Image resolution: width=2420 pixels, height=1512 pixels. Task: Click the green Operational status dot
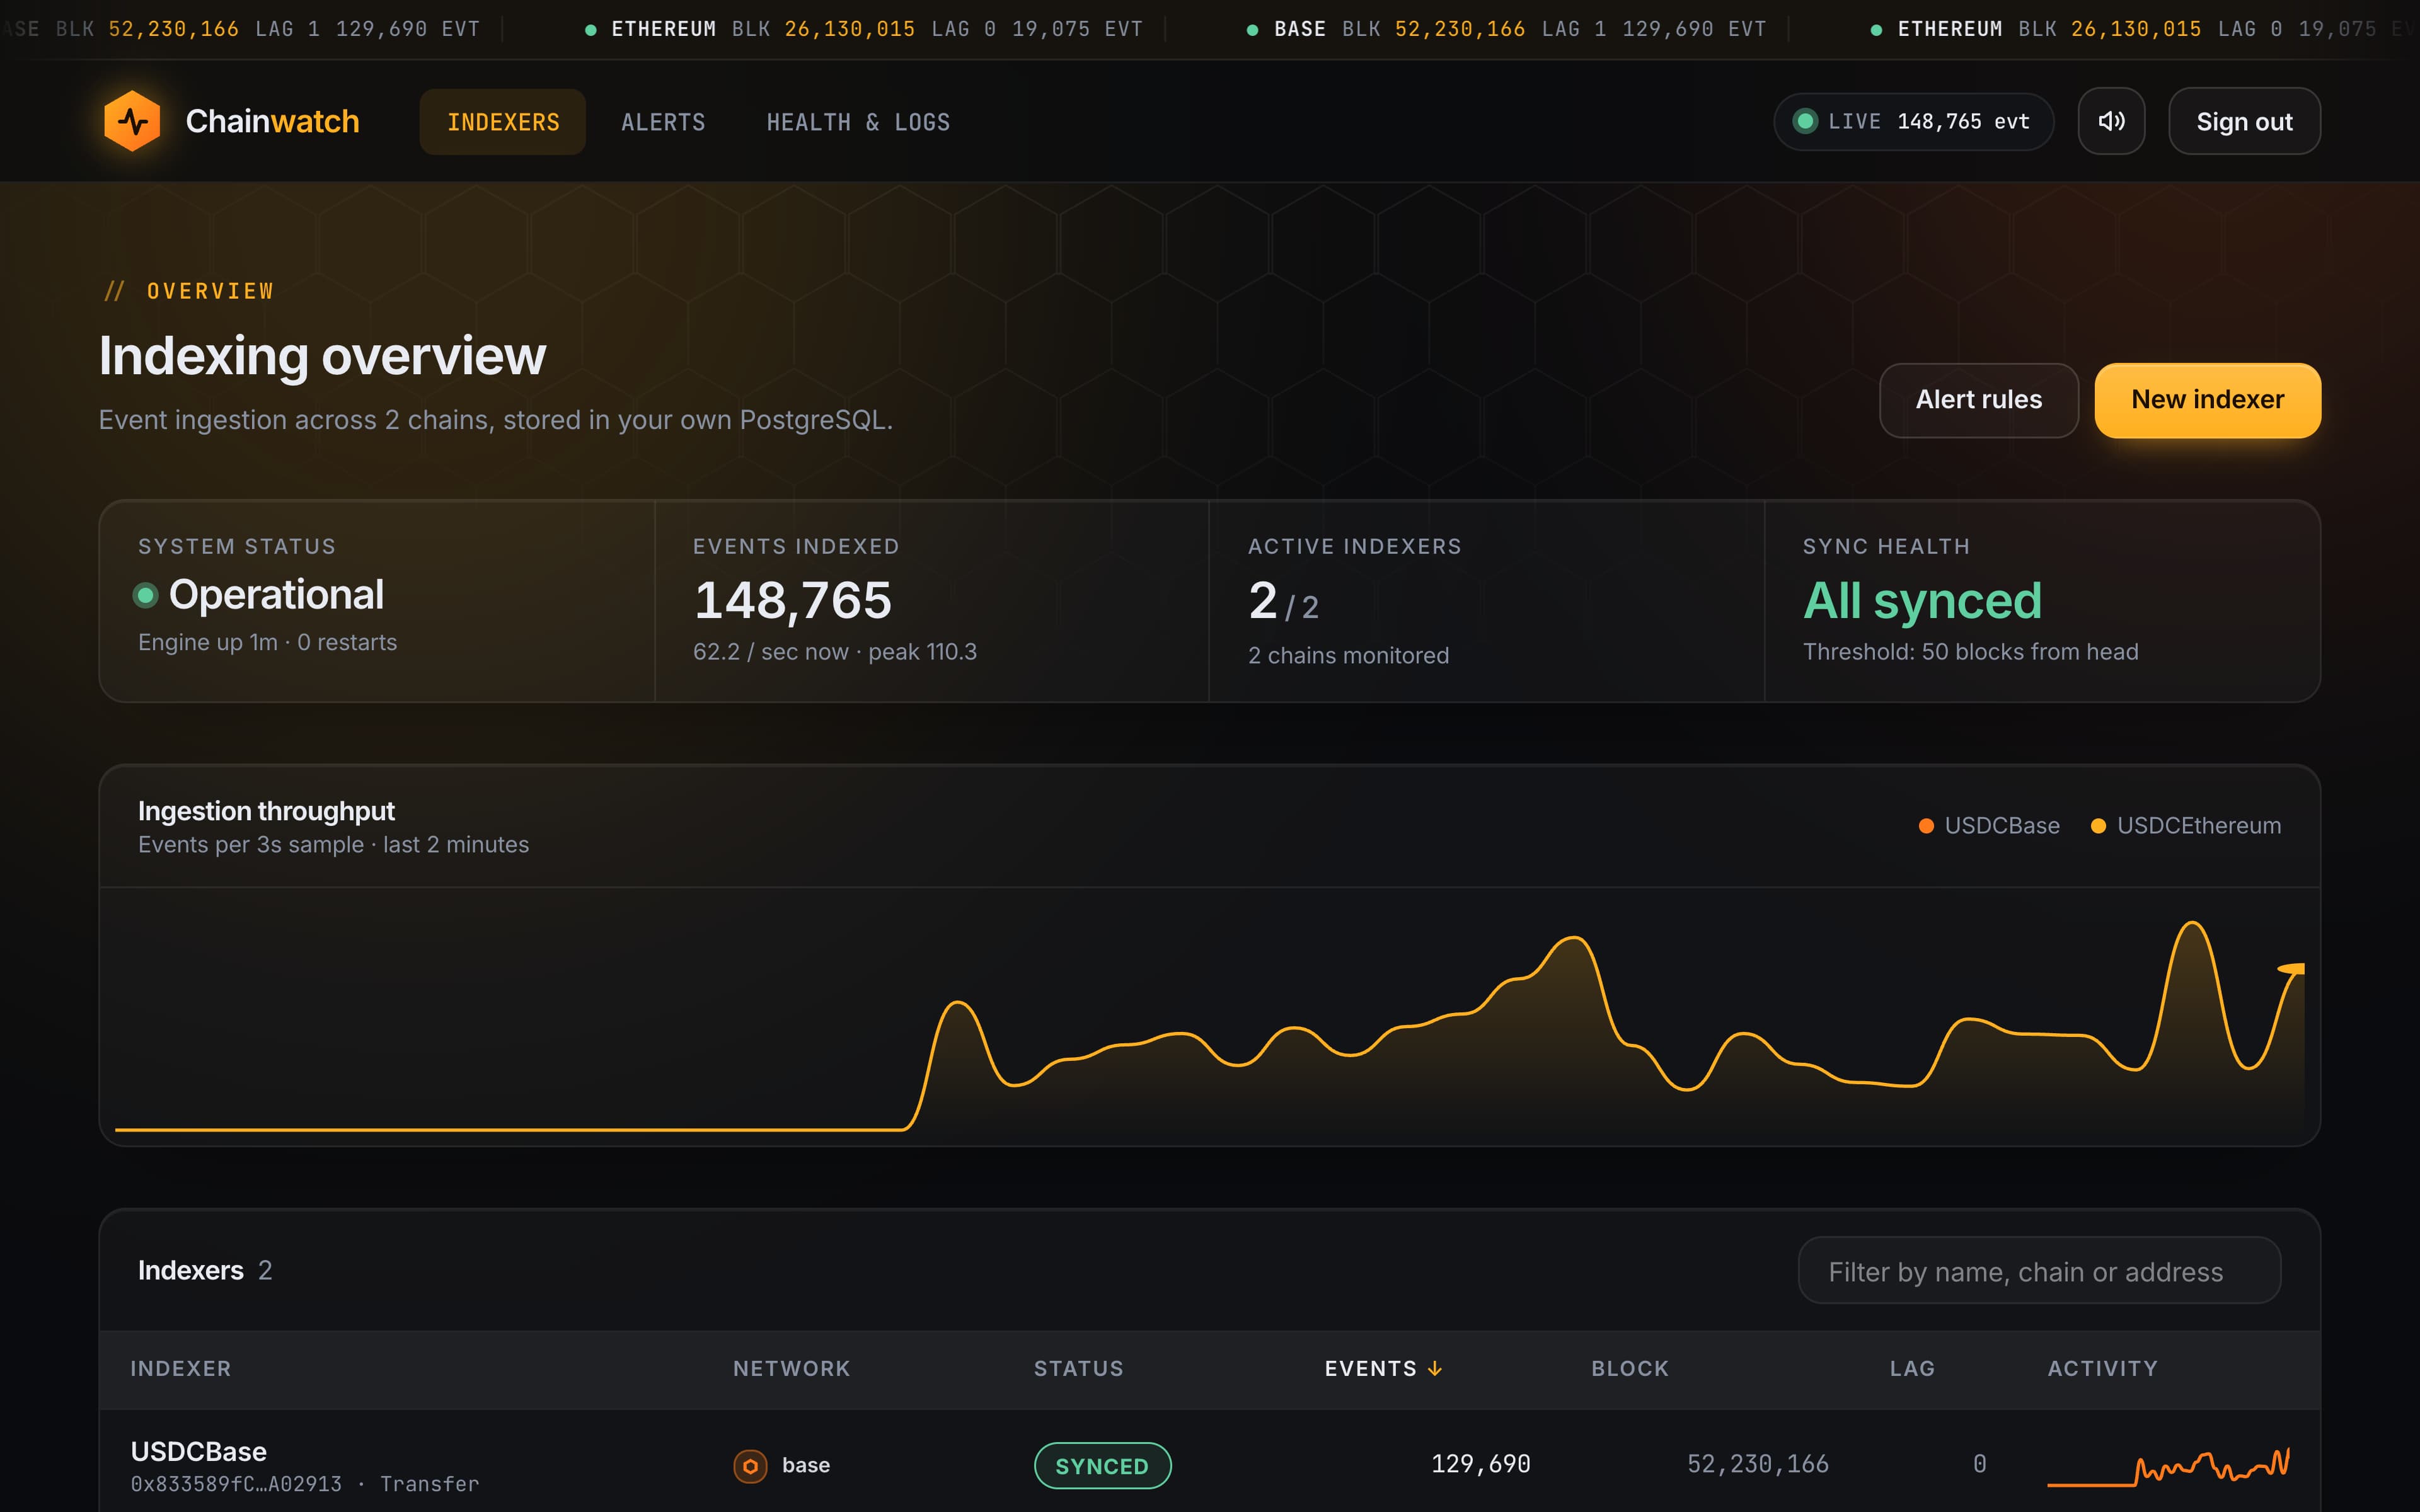pos(146,595)
